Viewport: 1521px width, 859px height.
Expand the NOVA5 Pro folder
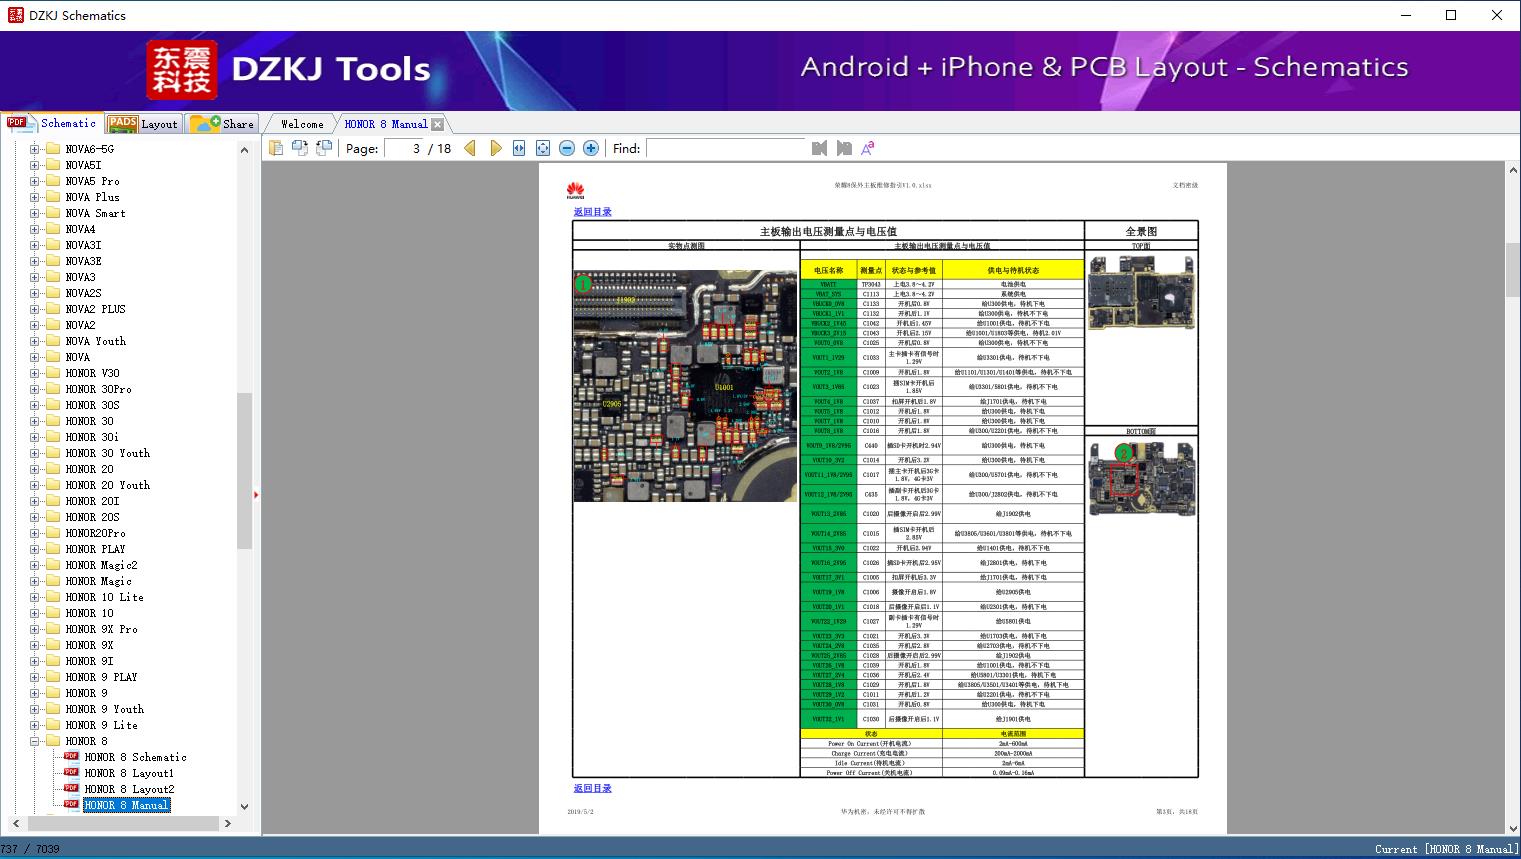(x=35, y=181)
